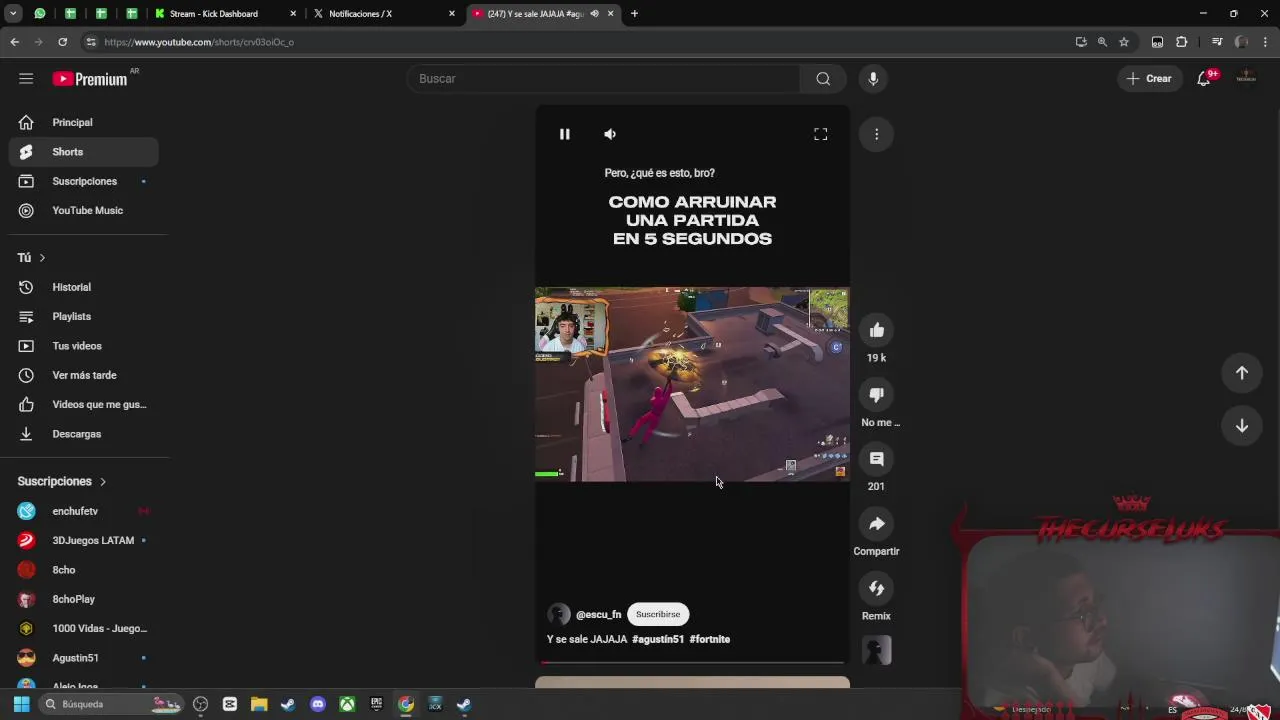Open the Short's three-dot options menu
1280x720 pixels.
click(x=876, y=134)
